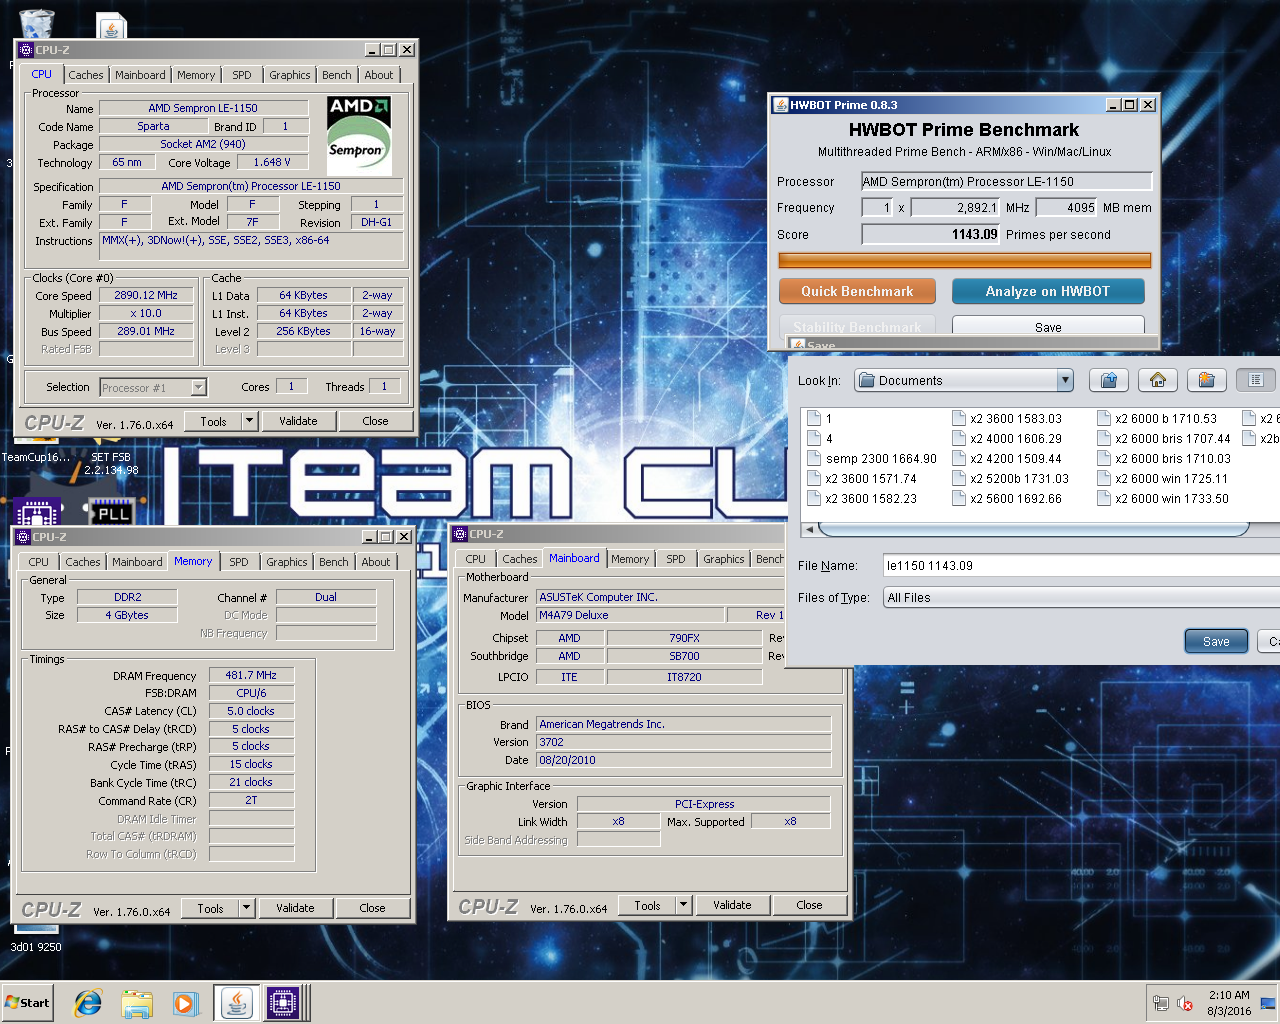Click Core Speed value 2890.12 MHz

pyautogui.click(x=146, y=295)
